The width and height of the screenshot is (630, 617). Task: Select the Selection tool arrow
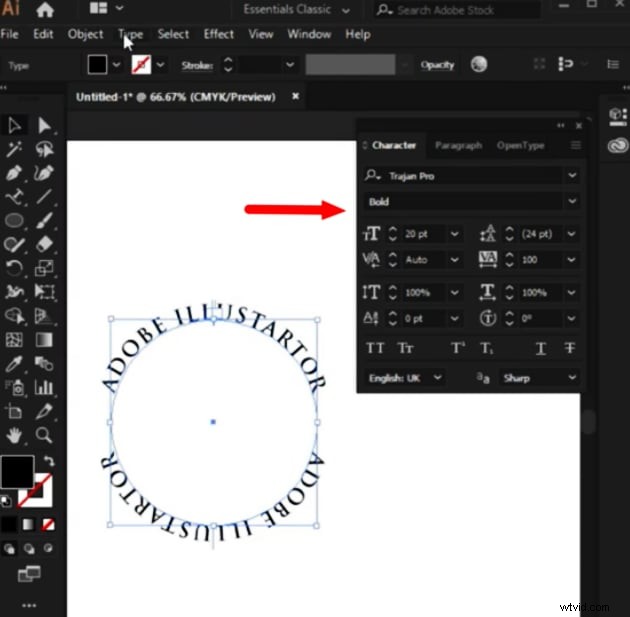14,126
